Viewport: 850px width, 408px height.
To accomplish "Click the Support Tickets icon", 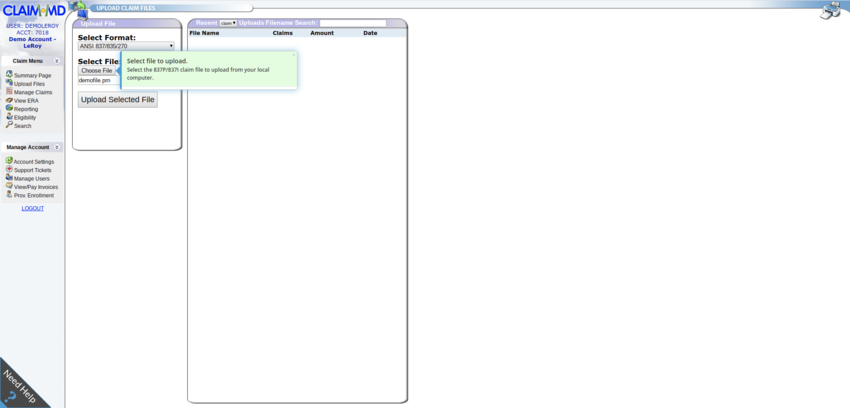I will point(9,170).
